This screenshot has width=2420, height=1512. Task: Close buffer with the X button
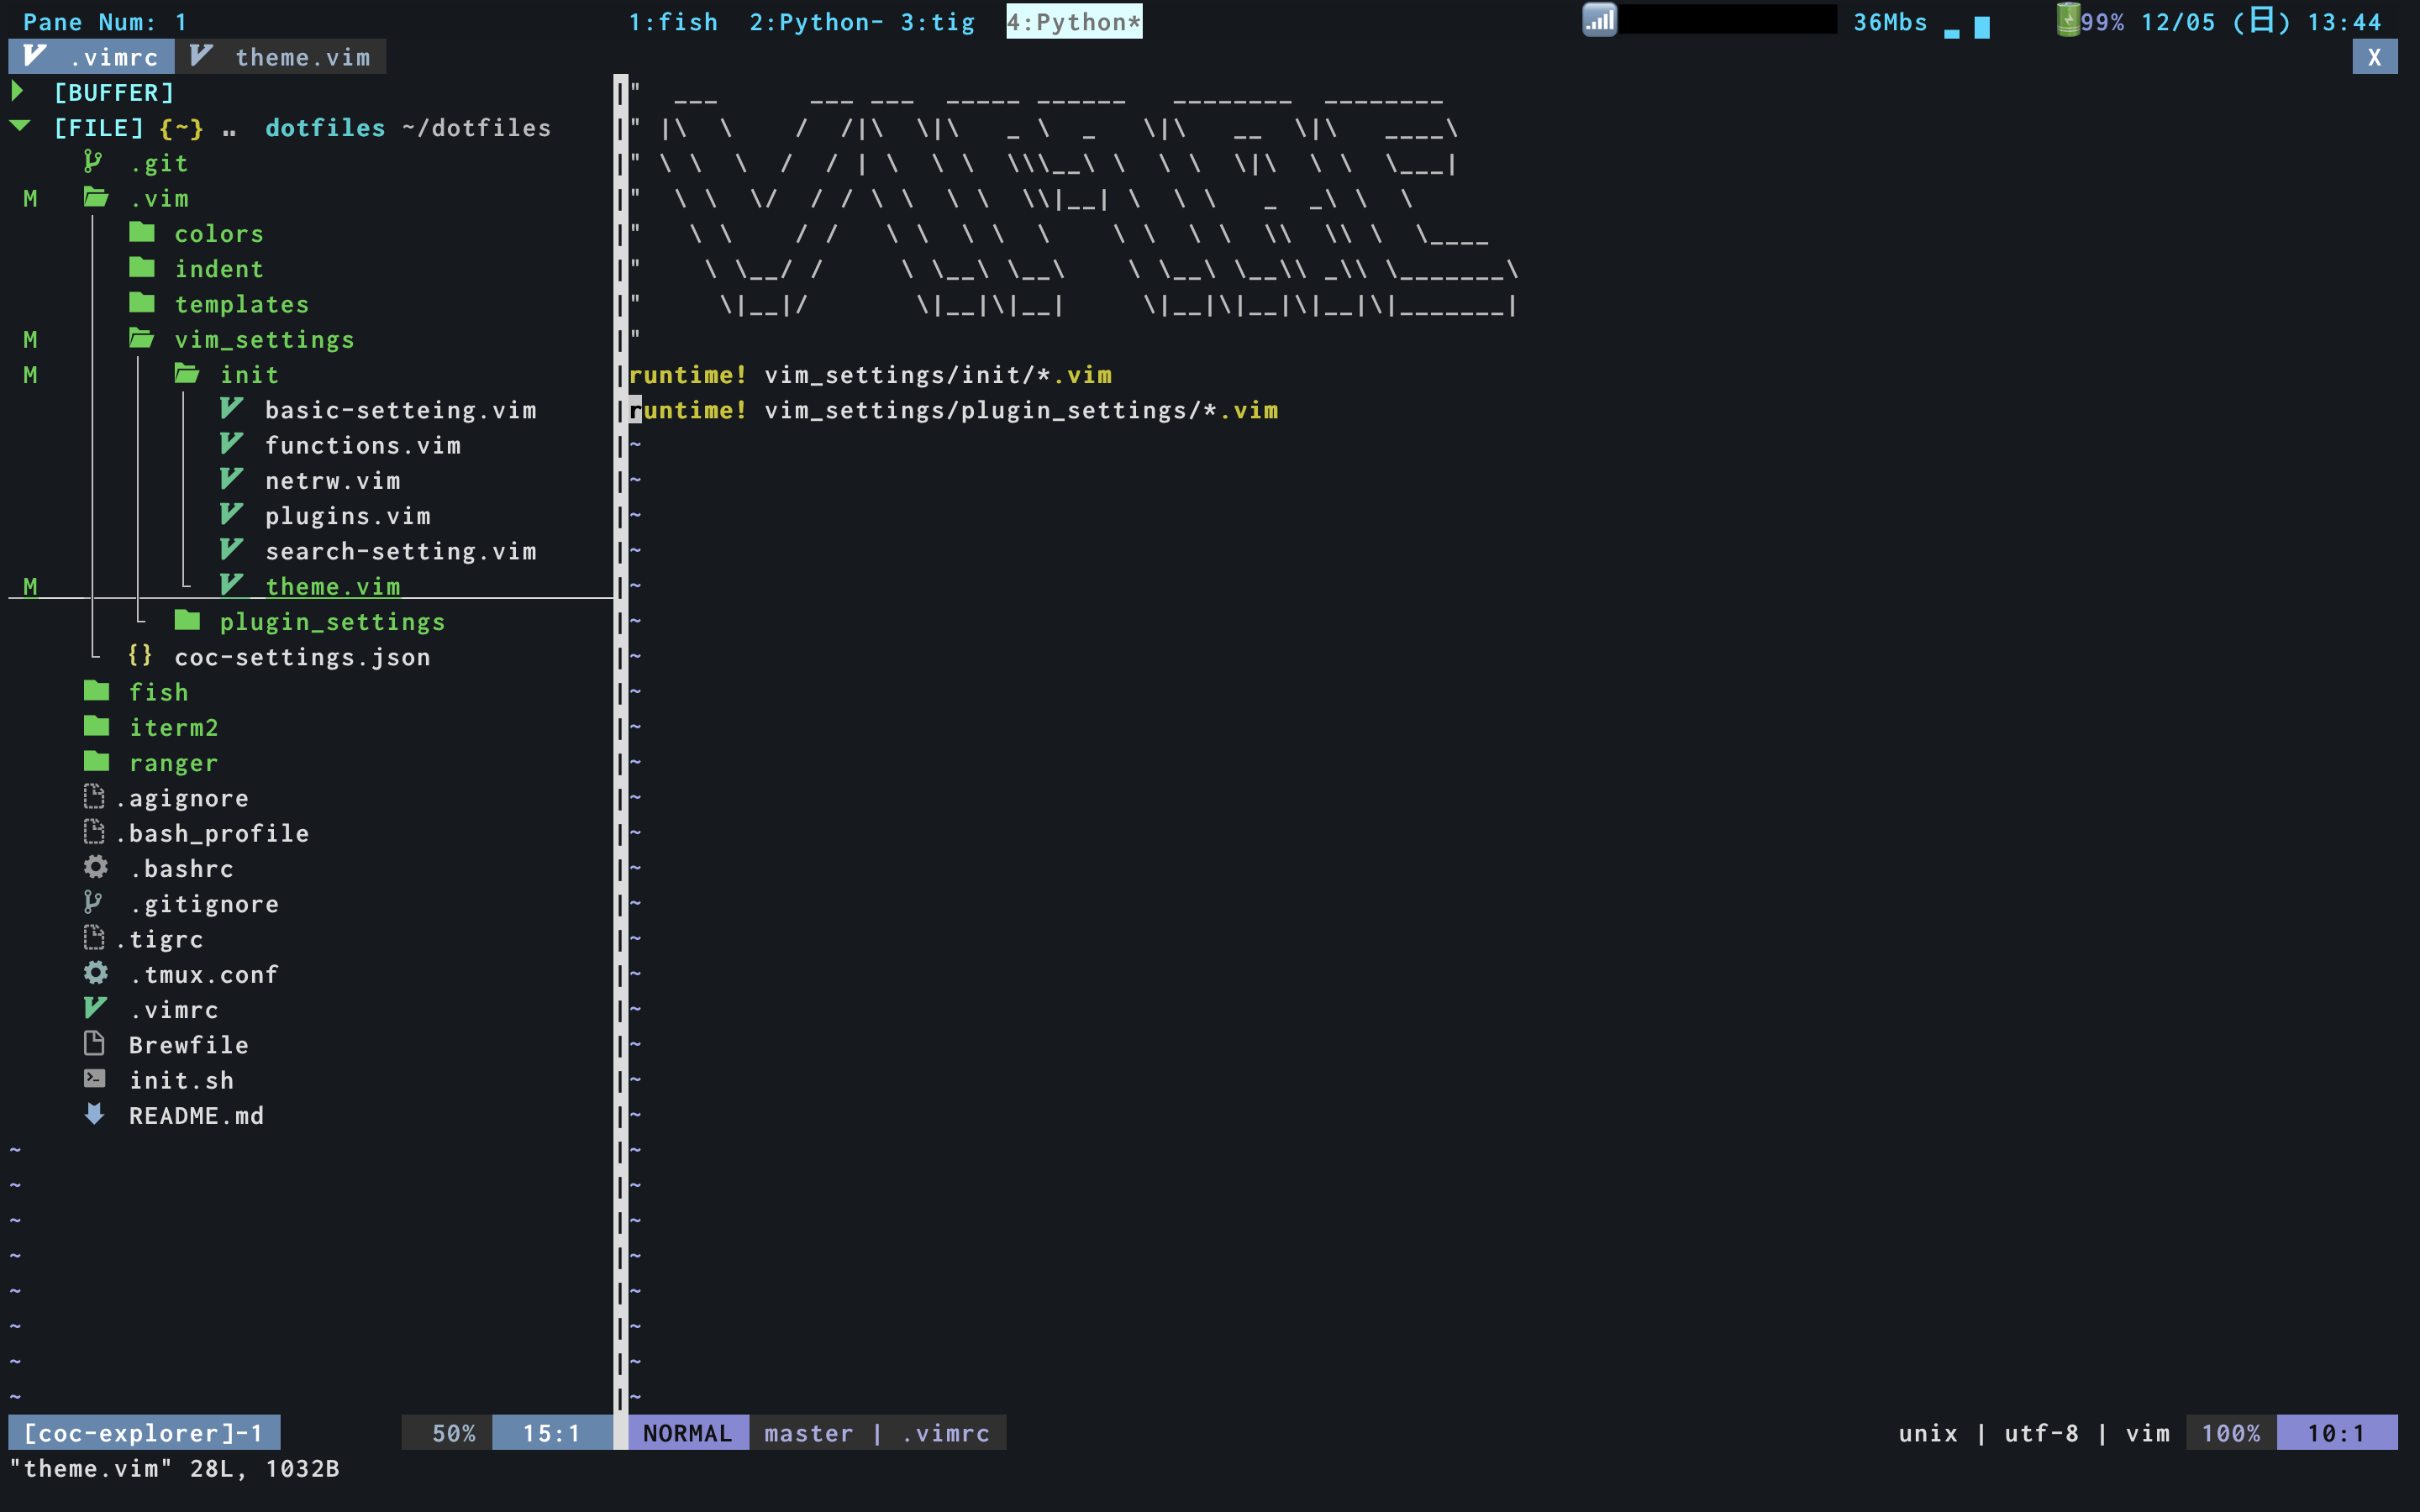pos(2374,57)
